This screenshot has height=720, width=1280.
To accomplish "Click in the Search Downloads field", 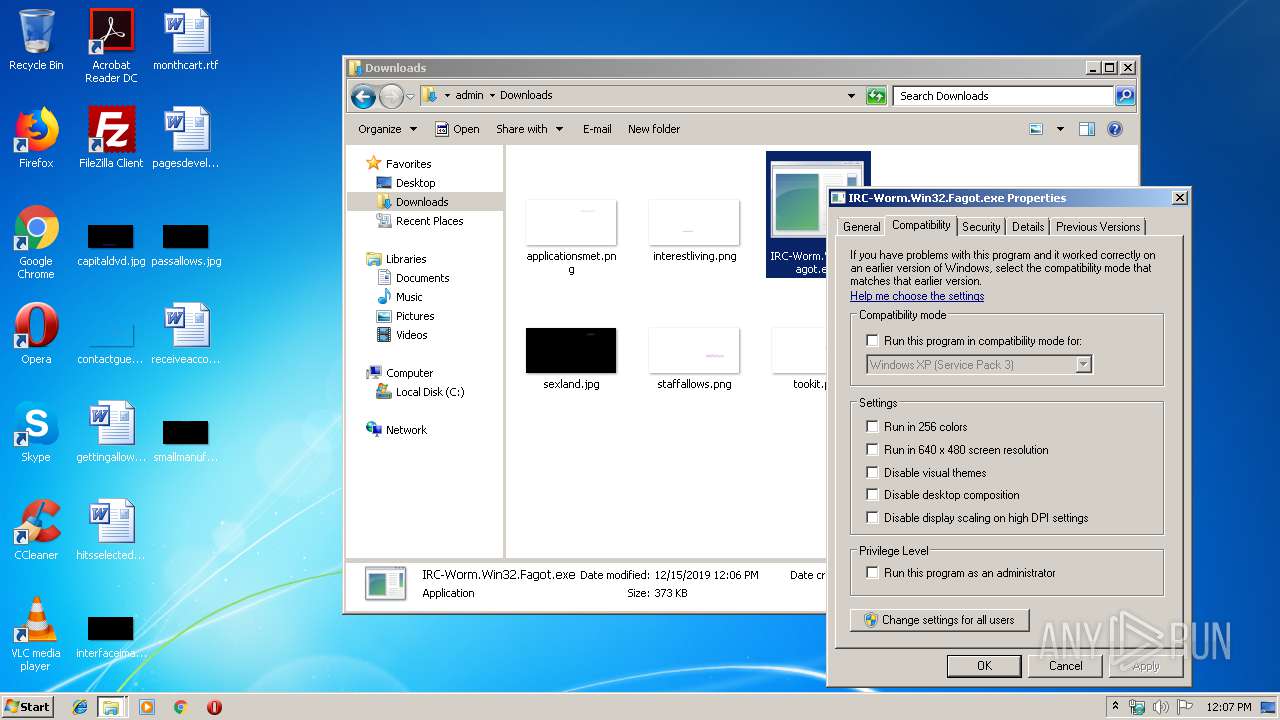I will [x=1003, y=96].
